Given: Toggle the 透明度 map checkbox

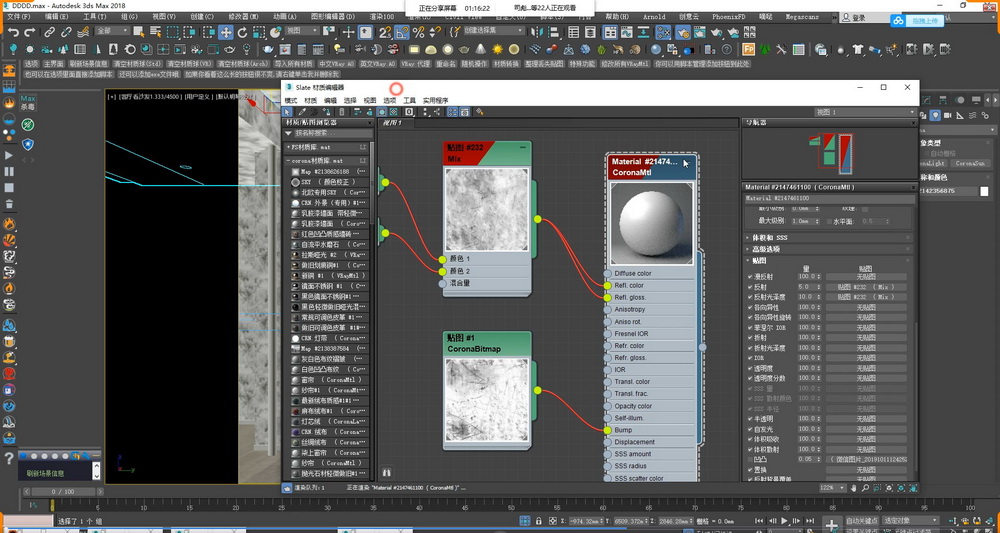Looking at the screenshot, I should point(750,368).
